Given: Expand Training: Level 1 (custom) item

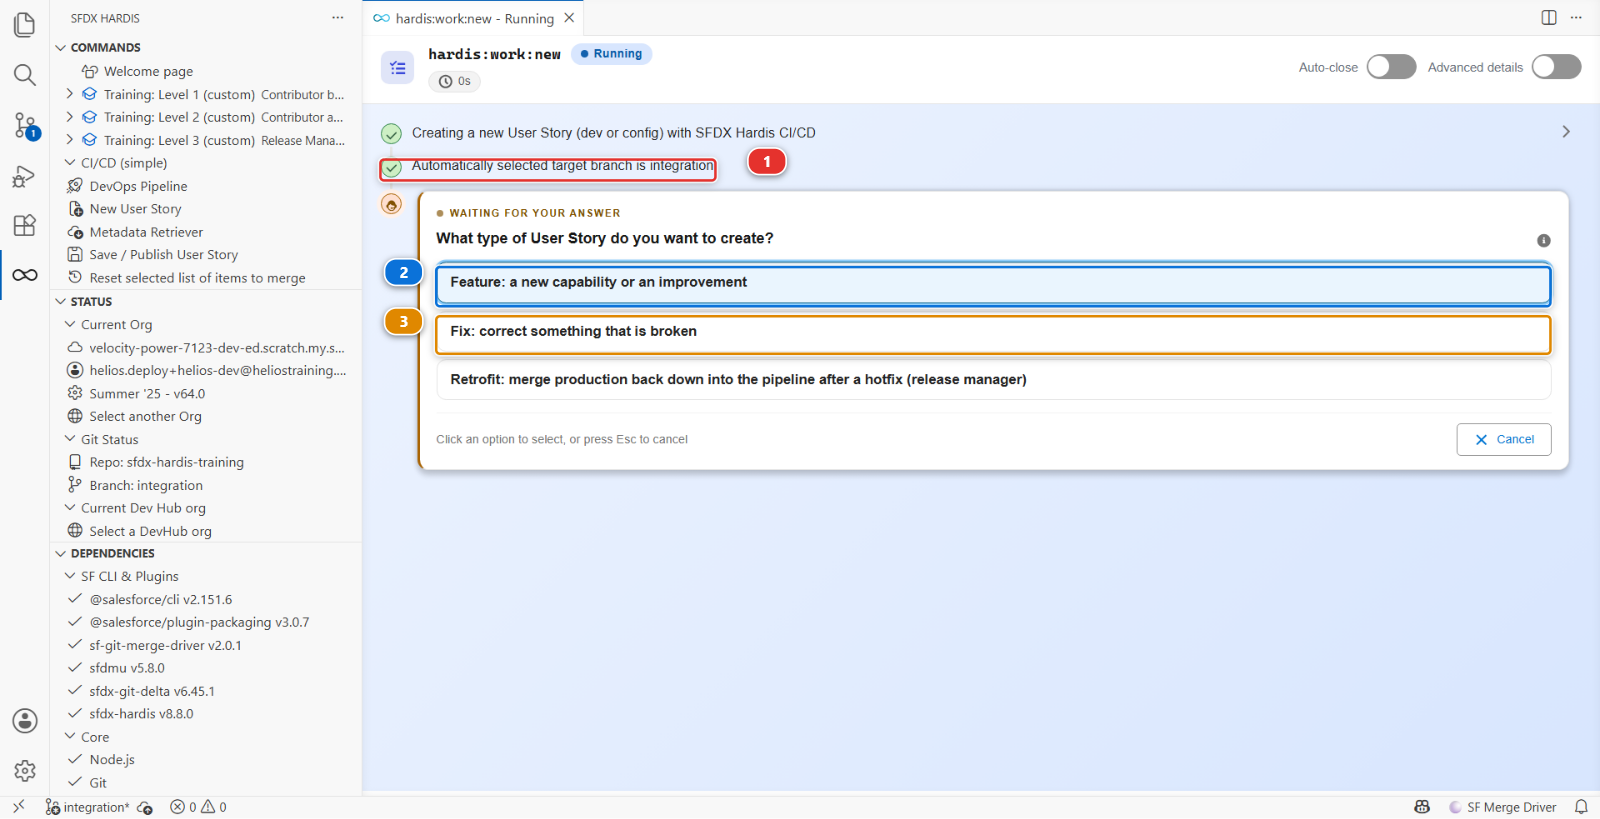Looking at the screenshot, I should [x=70, y=94].
